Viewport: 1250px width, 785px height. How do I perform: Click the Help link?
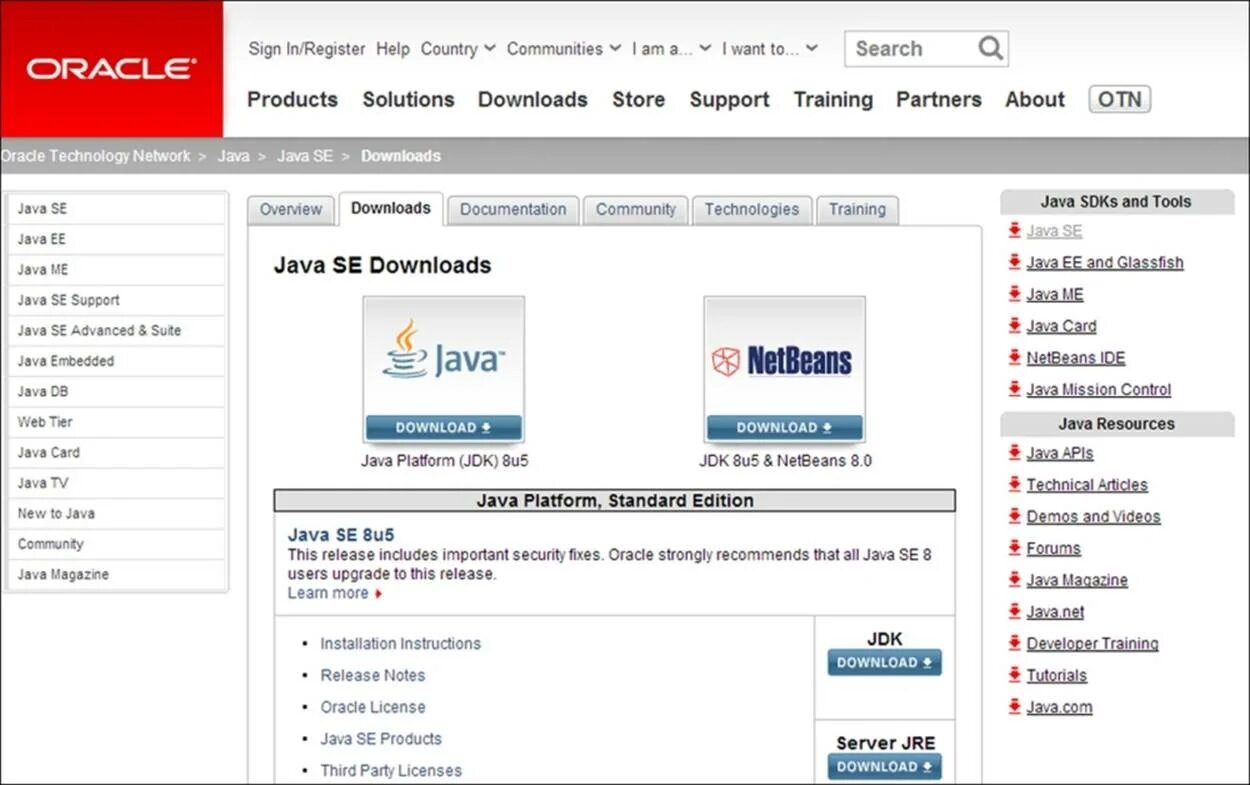pos(393,48)
